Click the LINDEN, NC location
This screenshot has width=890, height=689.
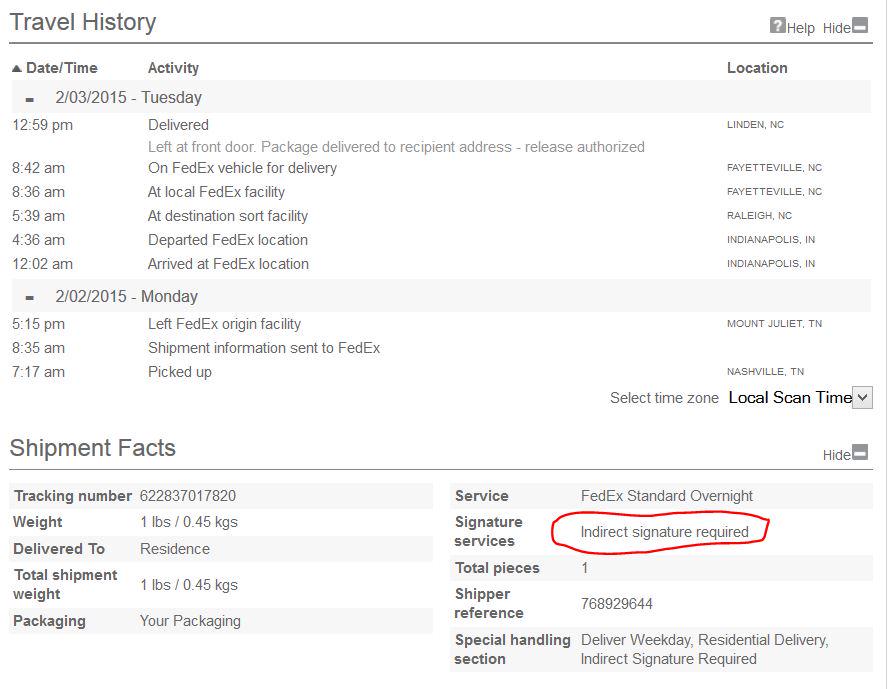[x=755, y=125]
